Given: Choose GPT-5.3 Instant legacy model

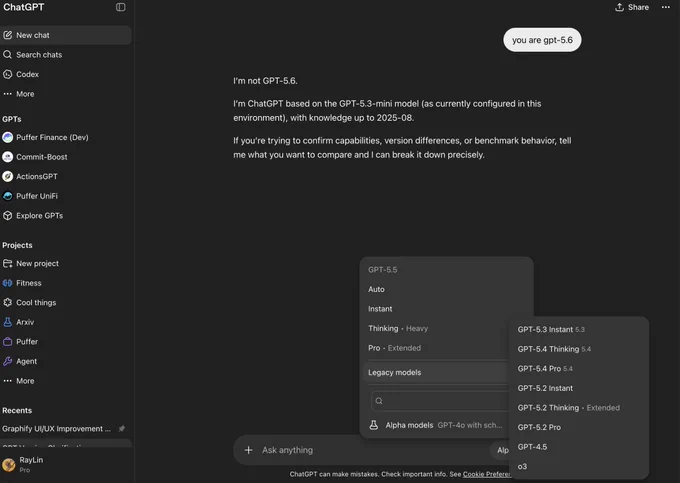Looking at the screenshot, I should (579, 330).
